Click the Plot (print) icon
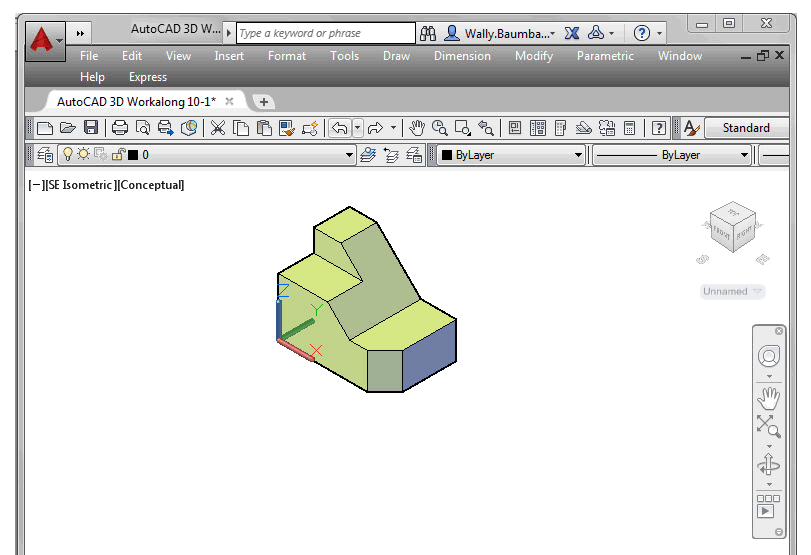The width and height of the screenshot is (811, 555). point(120,128)
